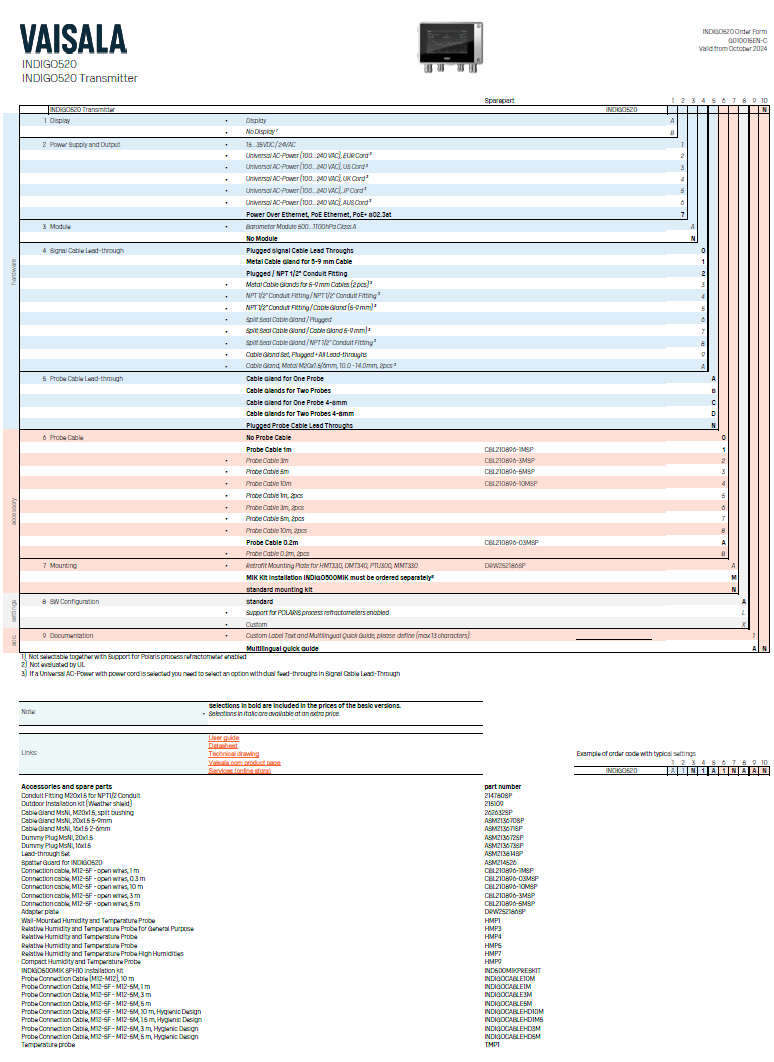Viewport: 774px width, 1062px height.
Task: Click 'Accessories and spare parts' heading
Action: pyautogui.click(x=66, y=787)
